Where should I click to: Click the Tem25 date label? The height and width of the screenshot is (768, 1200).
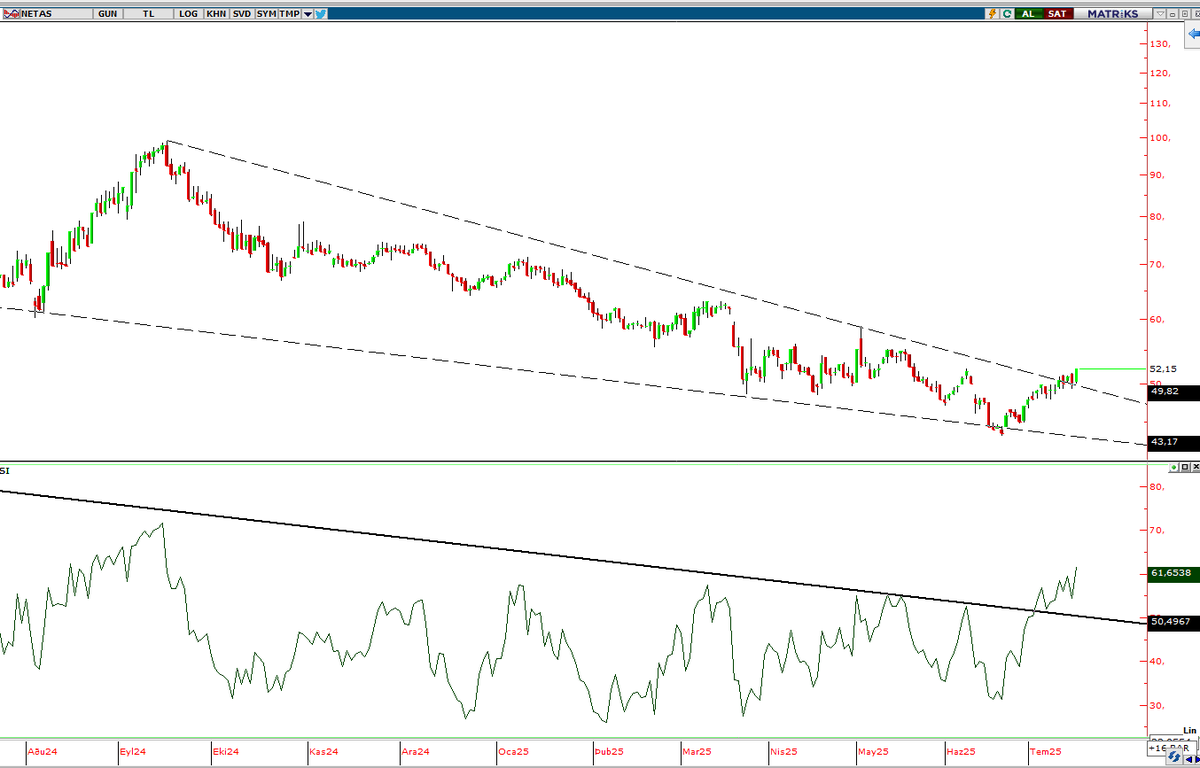[x=1047, y=751]
